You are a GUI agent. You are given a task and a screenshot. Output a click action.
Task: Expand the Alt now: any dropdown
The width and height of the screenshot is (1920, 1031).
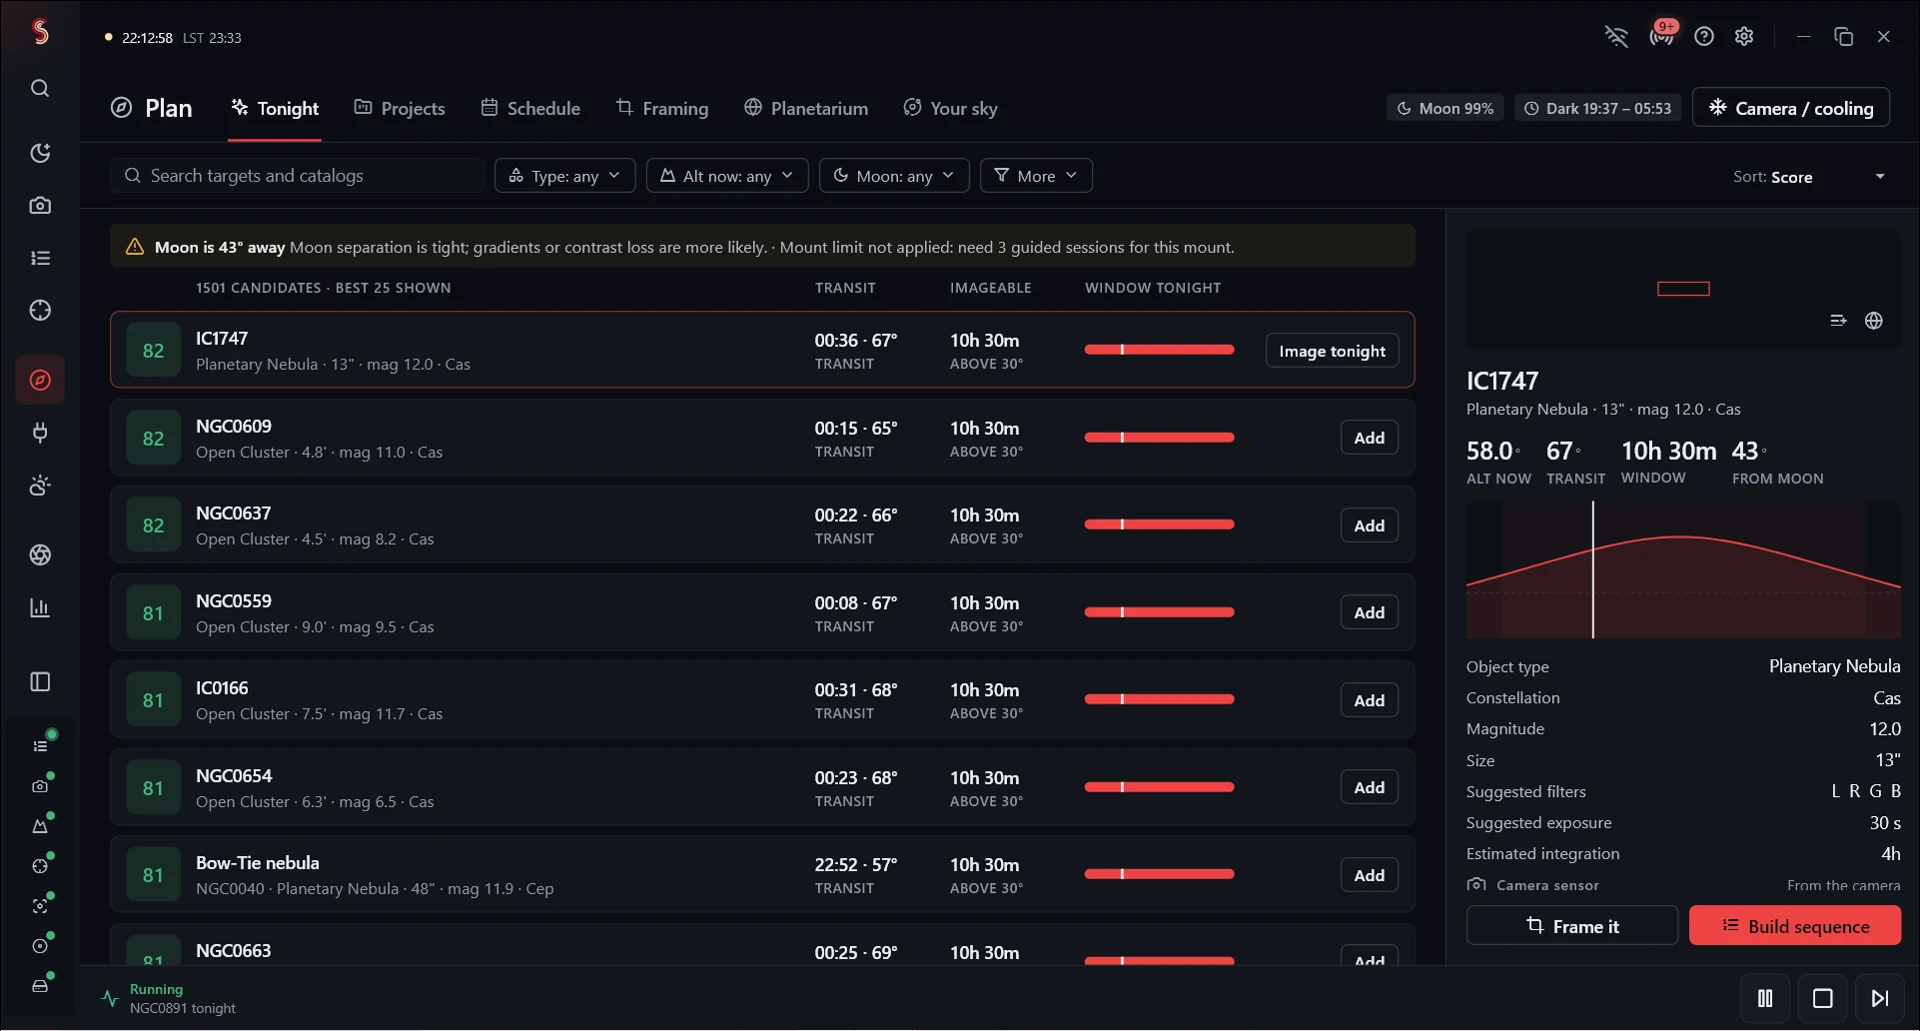point(727,176)
